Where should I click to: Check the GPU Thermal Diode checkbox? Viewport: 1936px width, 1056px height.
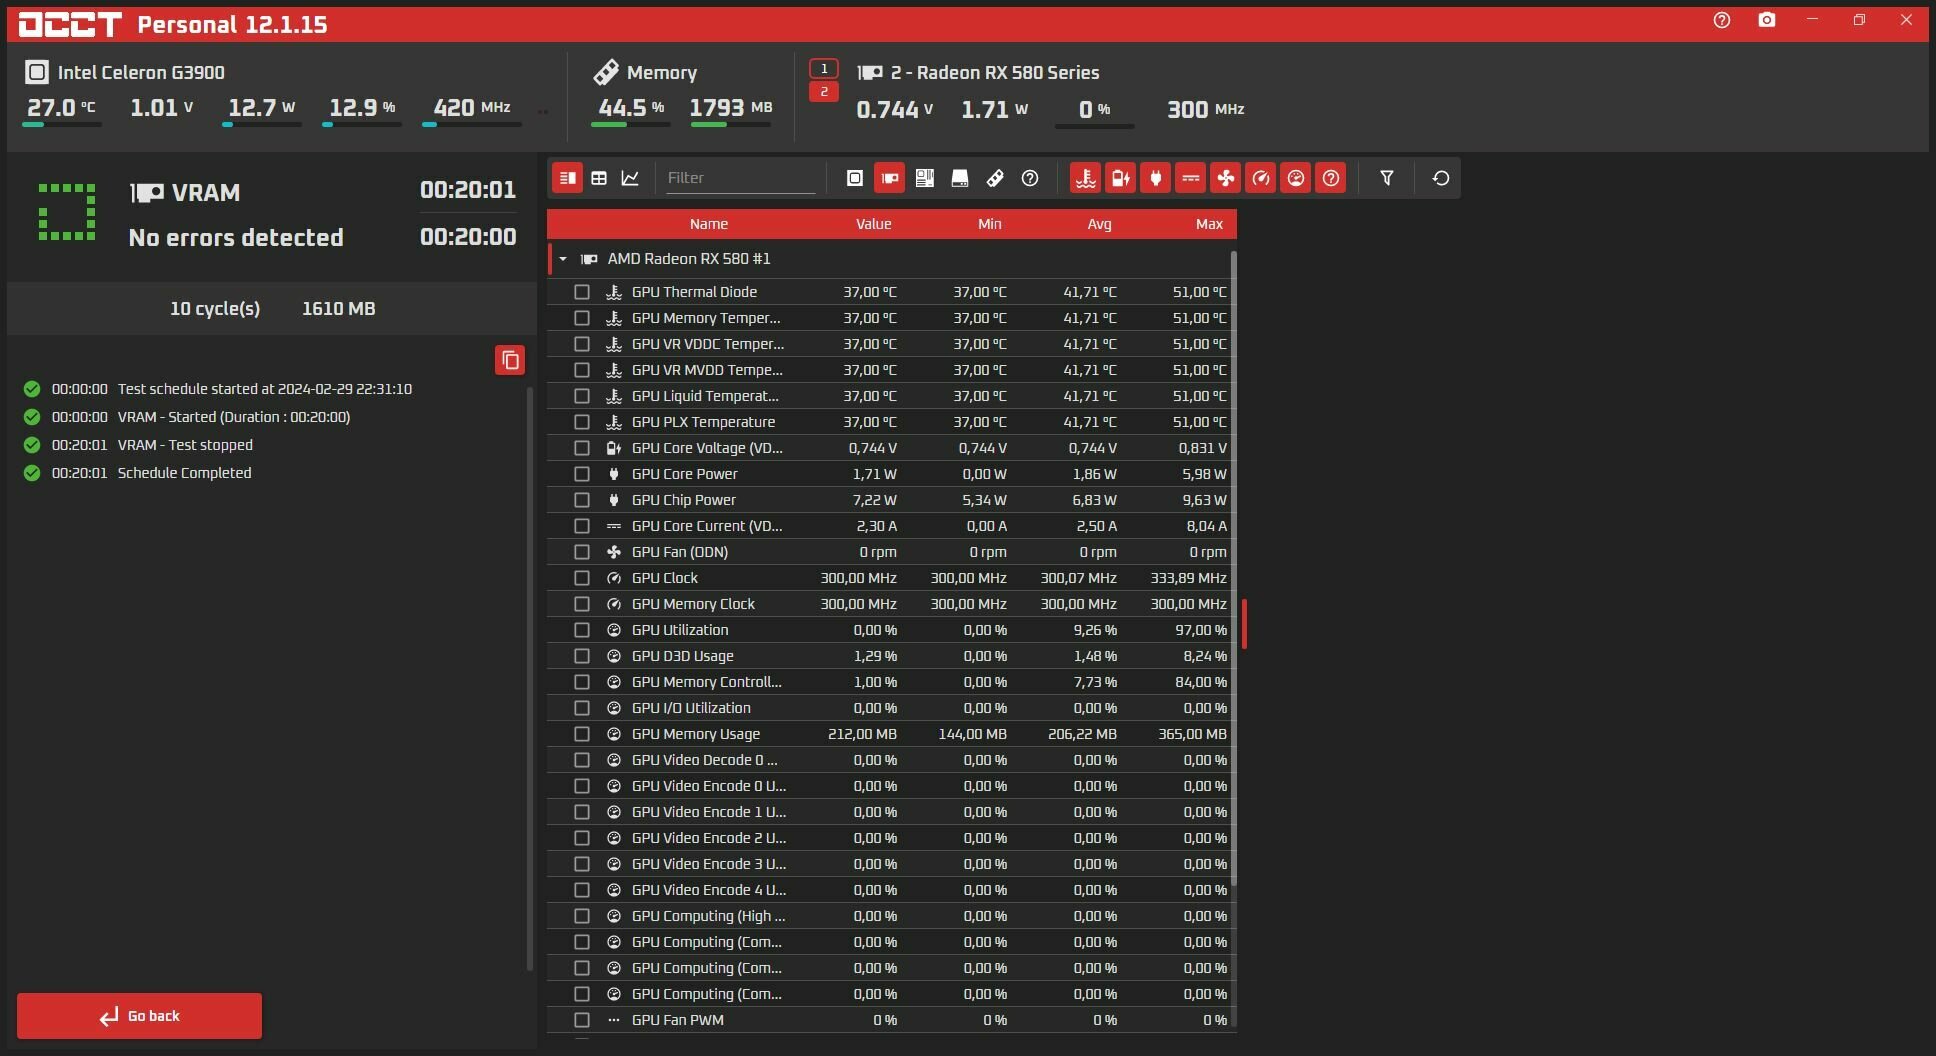[582, 292]
